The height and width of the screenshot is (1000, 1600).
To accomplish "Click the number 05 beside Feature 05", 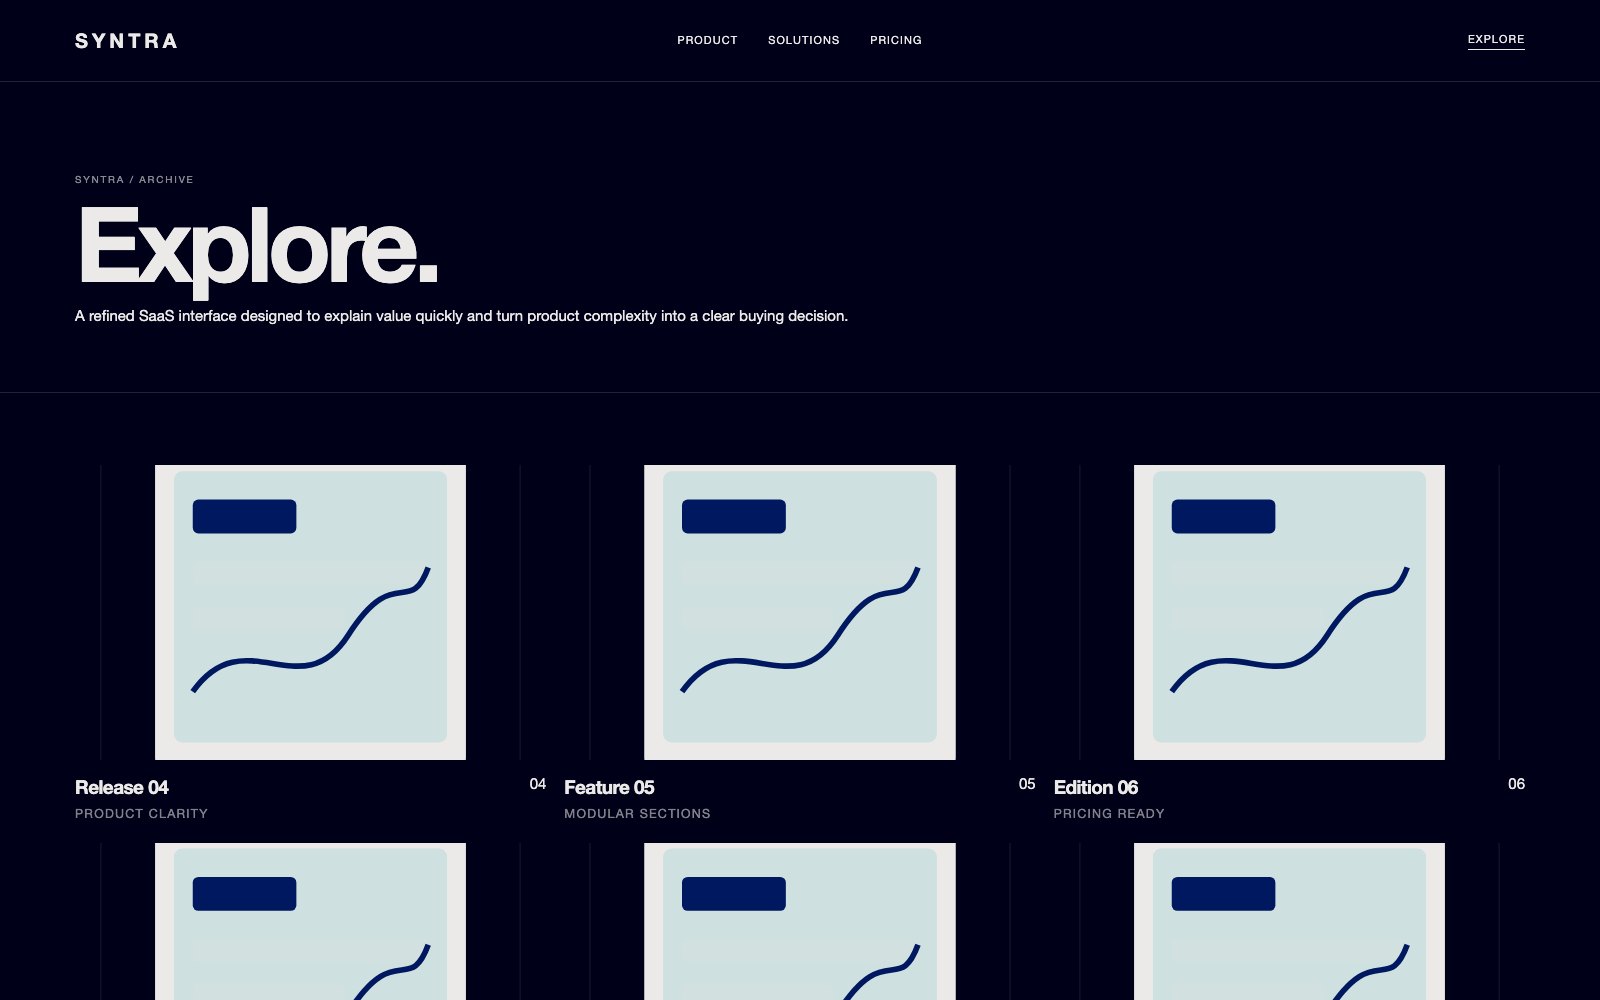I will 1027,784.
